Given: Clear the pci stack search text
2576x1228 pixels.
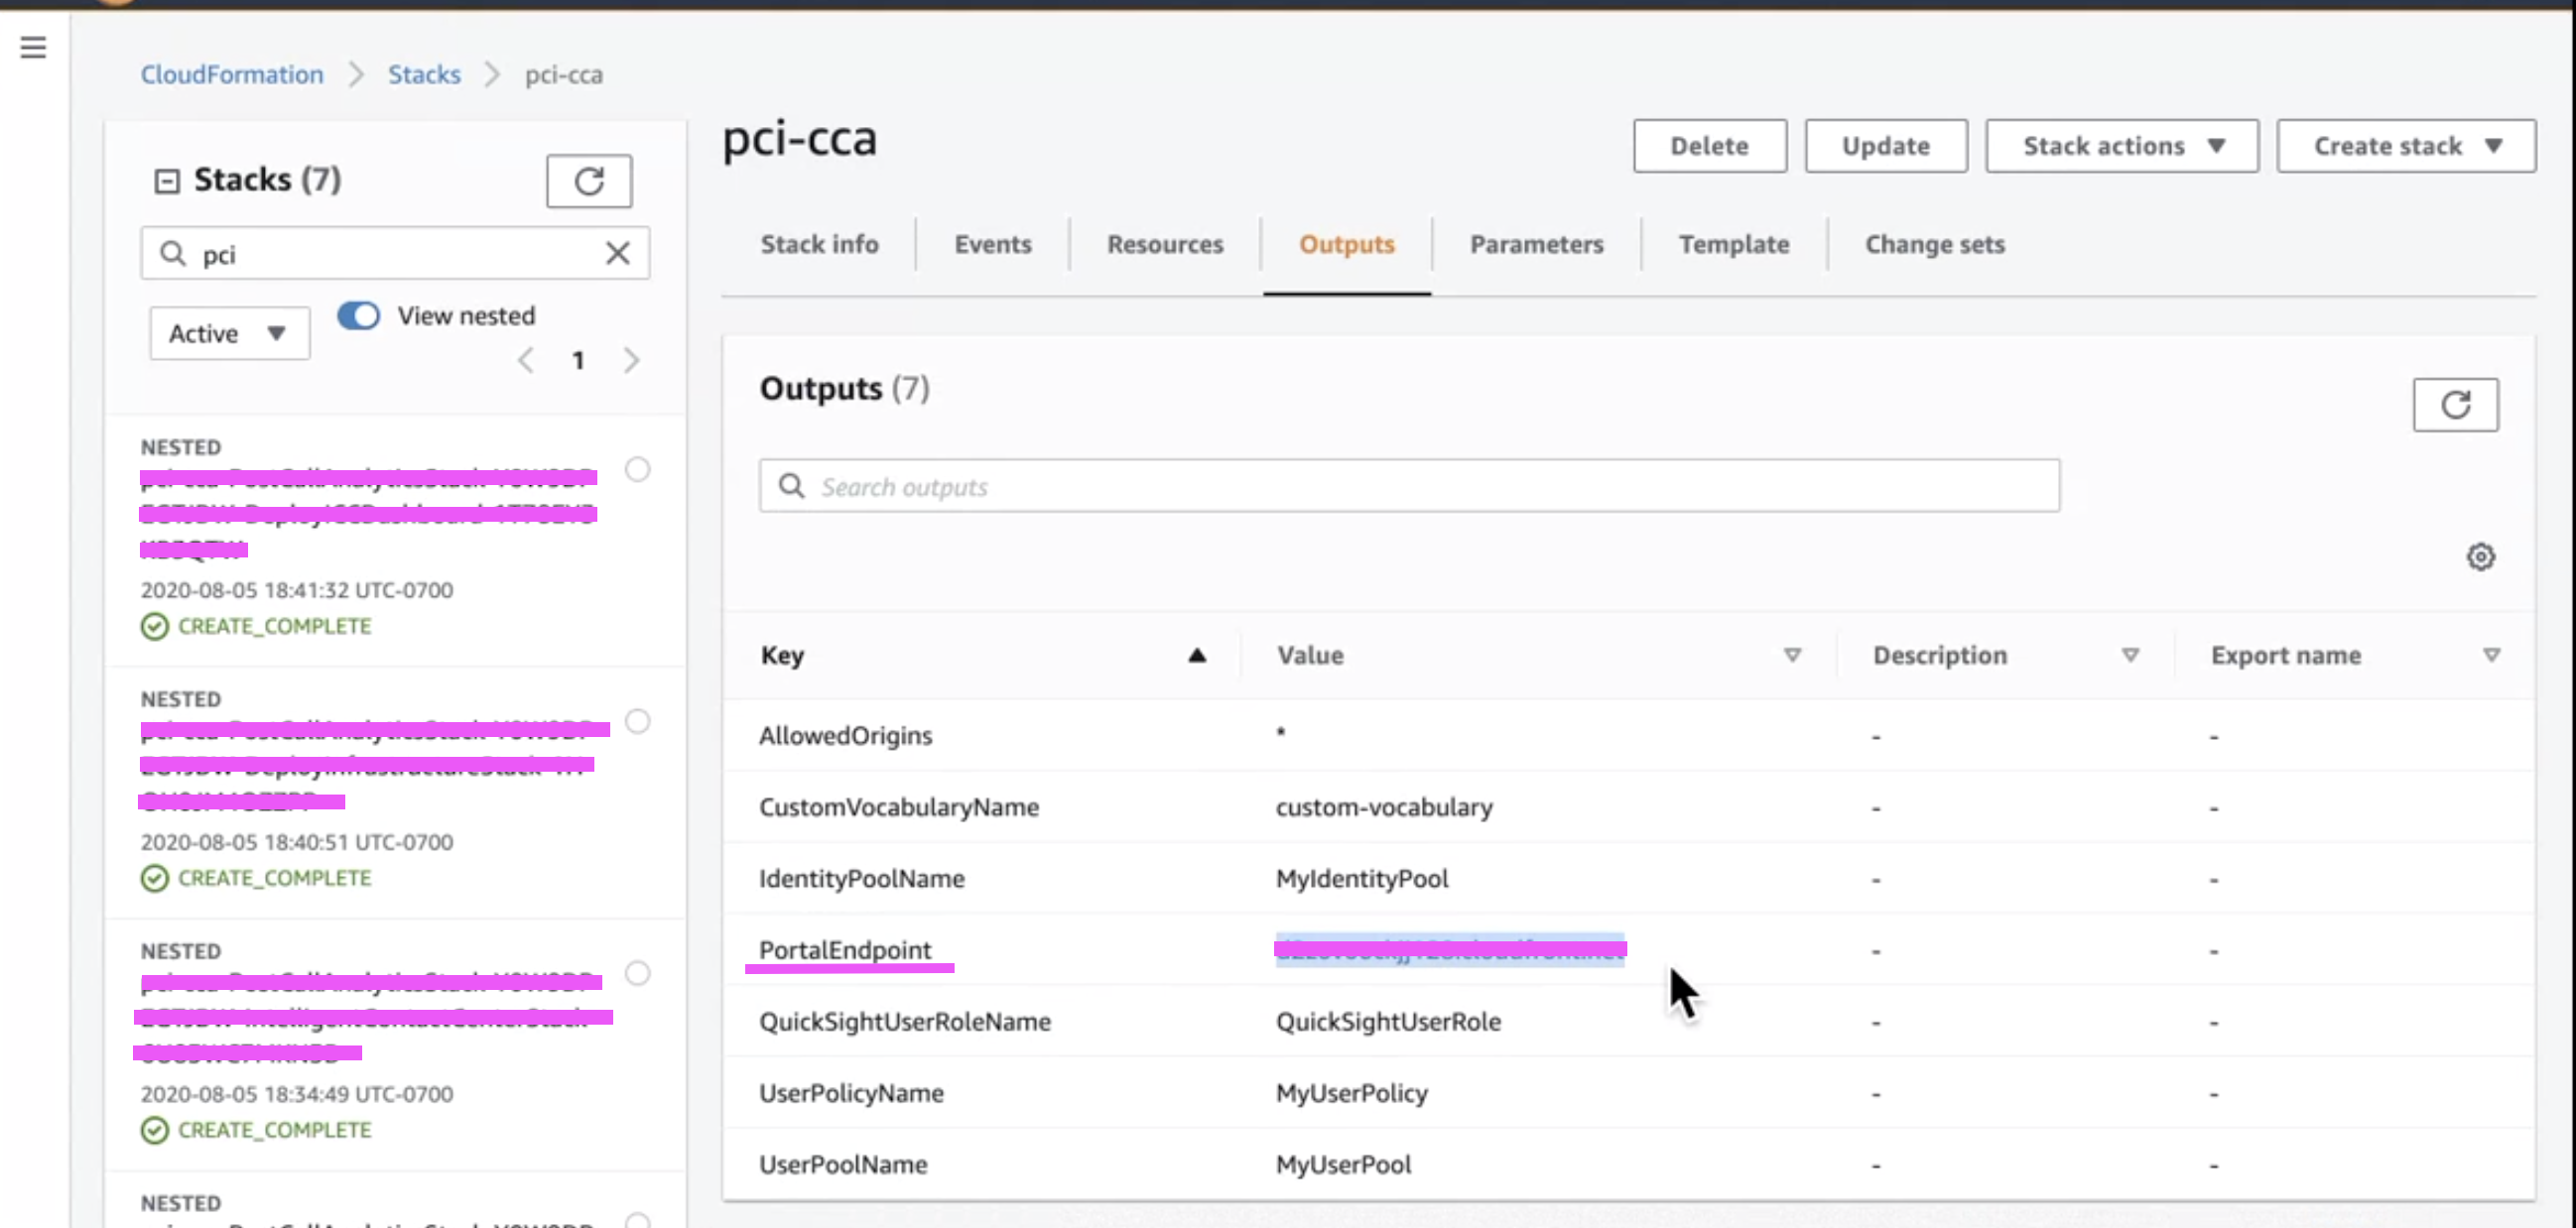Looking at the screenshot, I should click(x=617, y=253).
